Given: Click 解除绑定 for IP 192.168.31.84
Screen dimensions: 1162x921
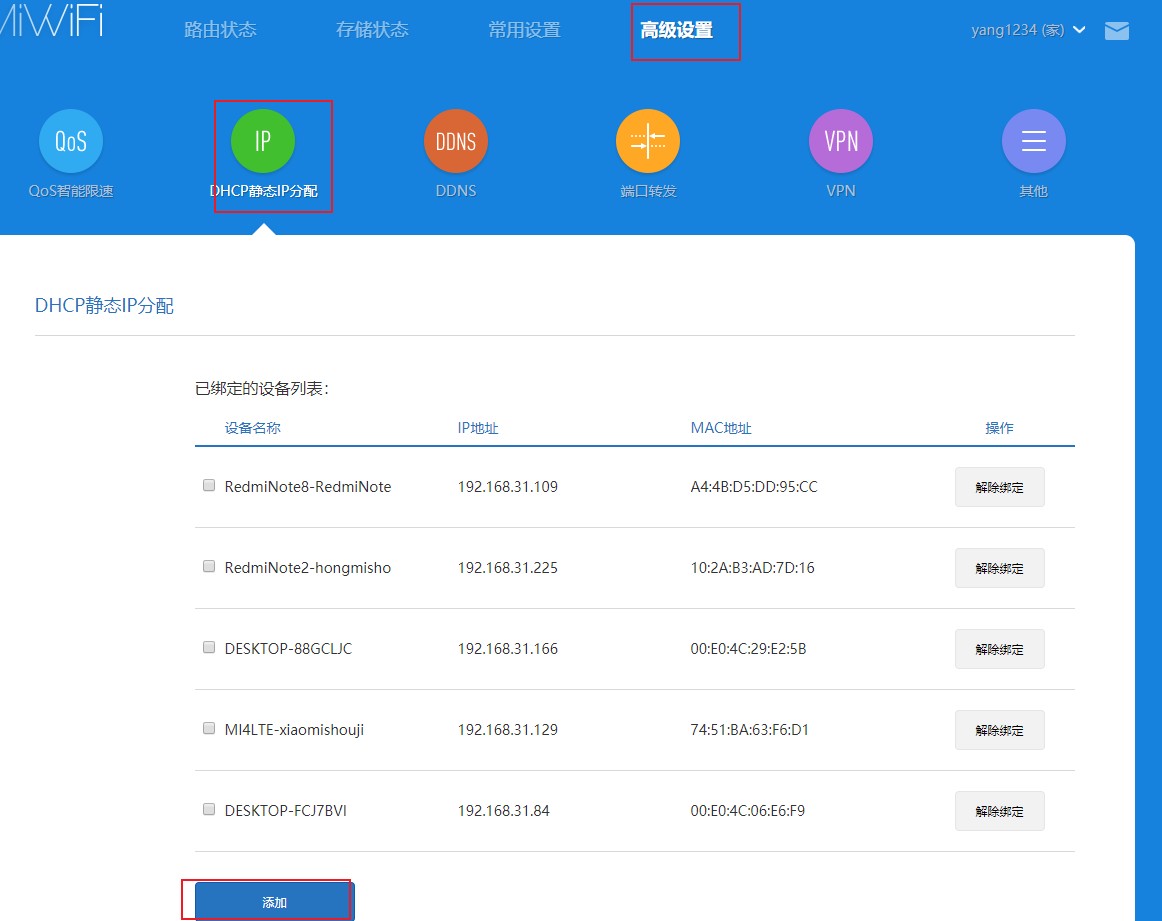Looking at the screenshot, I should coord(999,811).
